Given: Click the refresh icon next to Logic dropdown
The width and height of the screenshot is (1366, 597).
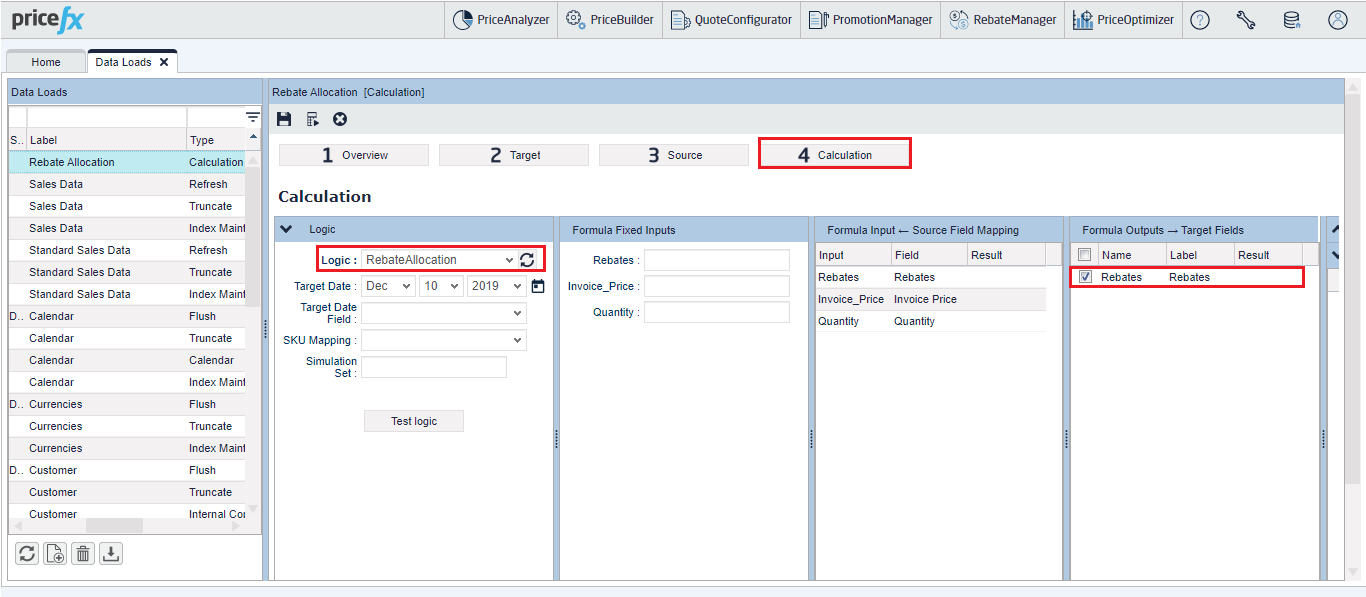Looking at the screenshot, I should tap(527, 260).
